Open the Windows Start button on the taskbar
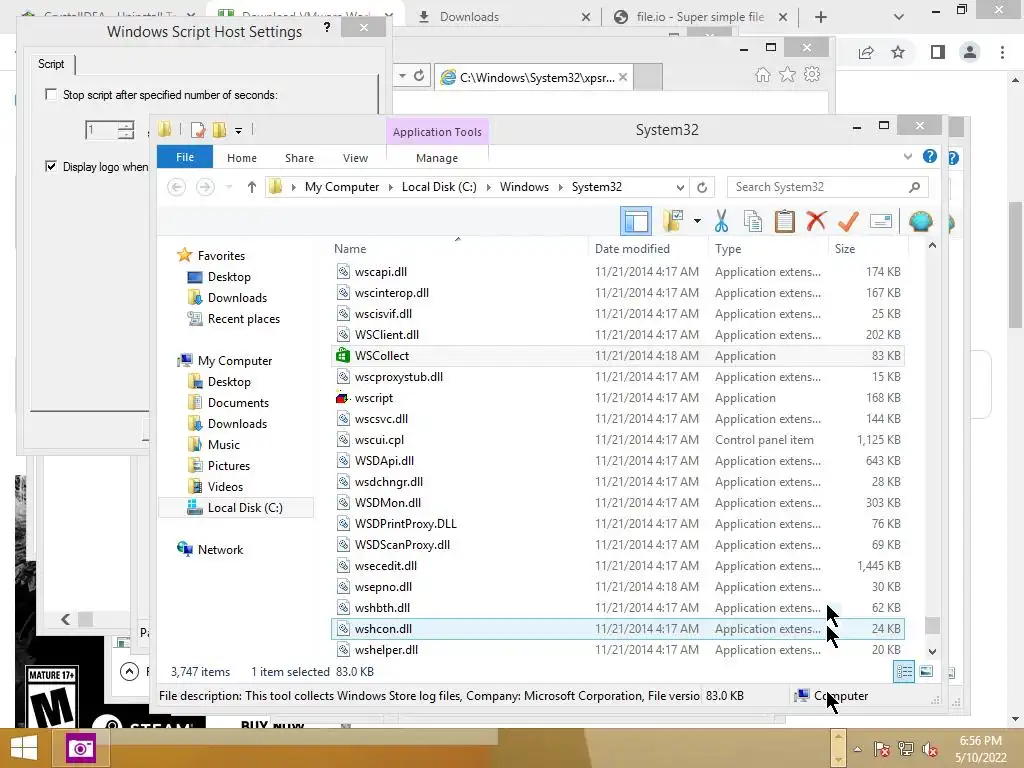 (x=24, y=748)
